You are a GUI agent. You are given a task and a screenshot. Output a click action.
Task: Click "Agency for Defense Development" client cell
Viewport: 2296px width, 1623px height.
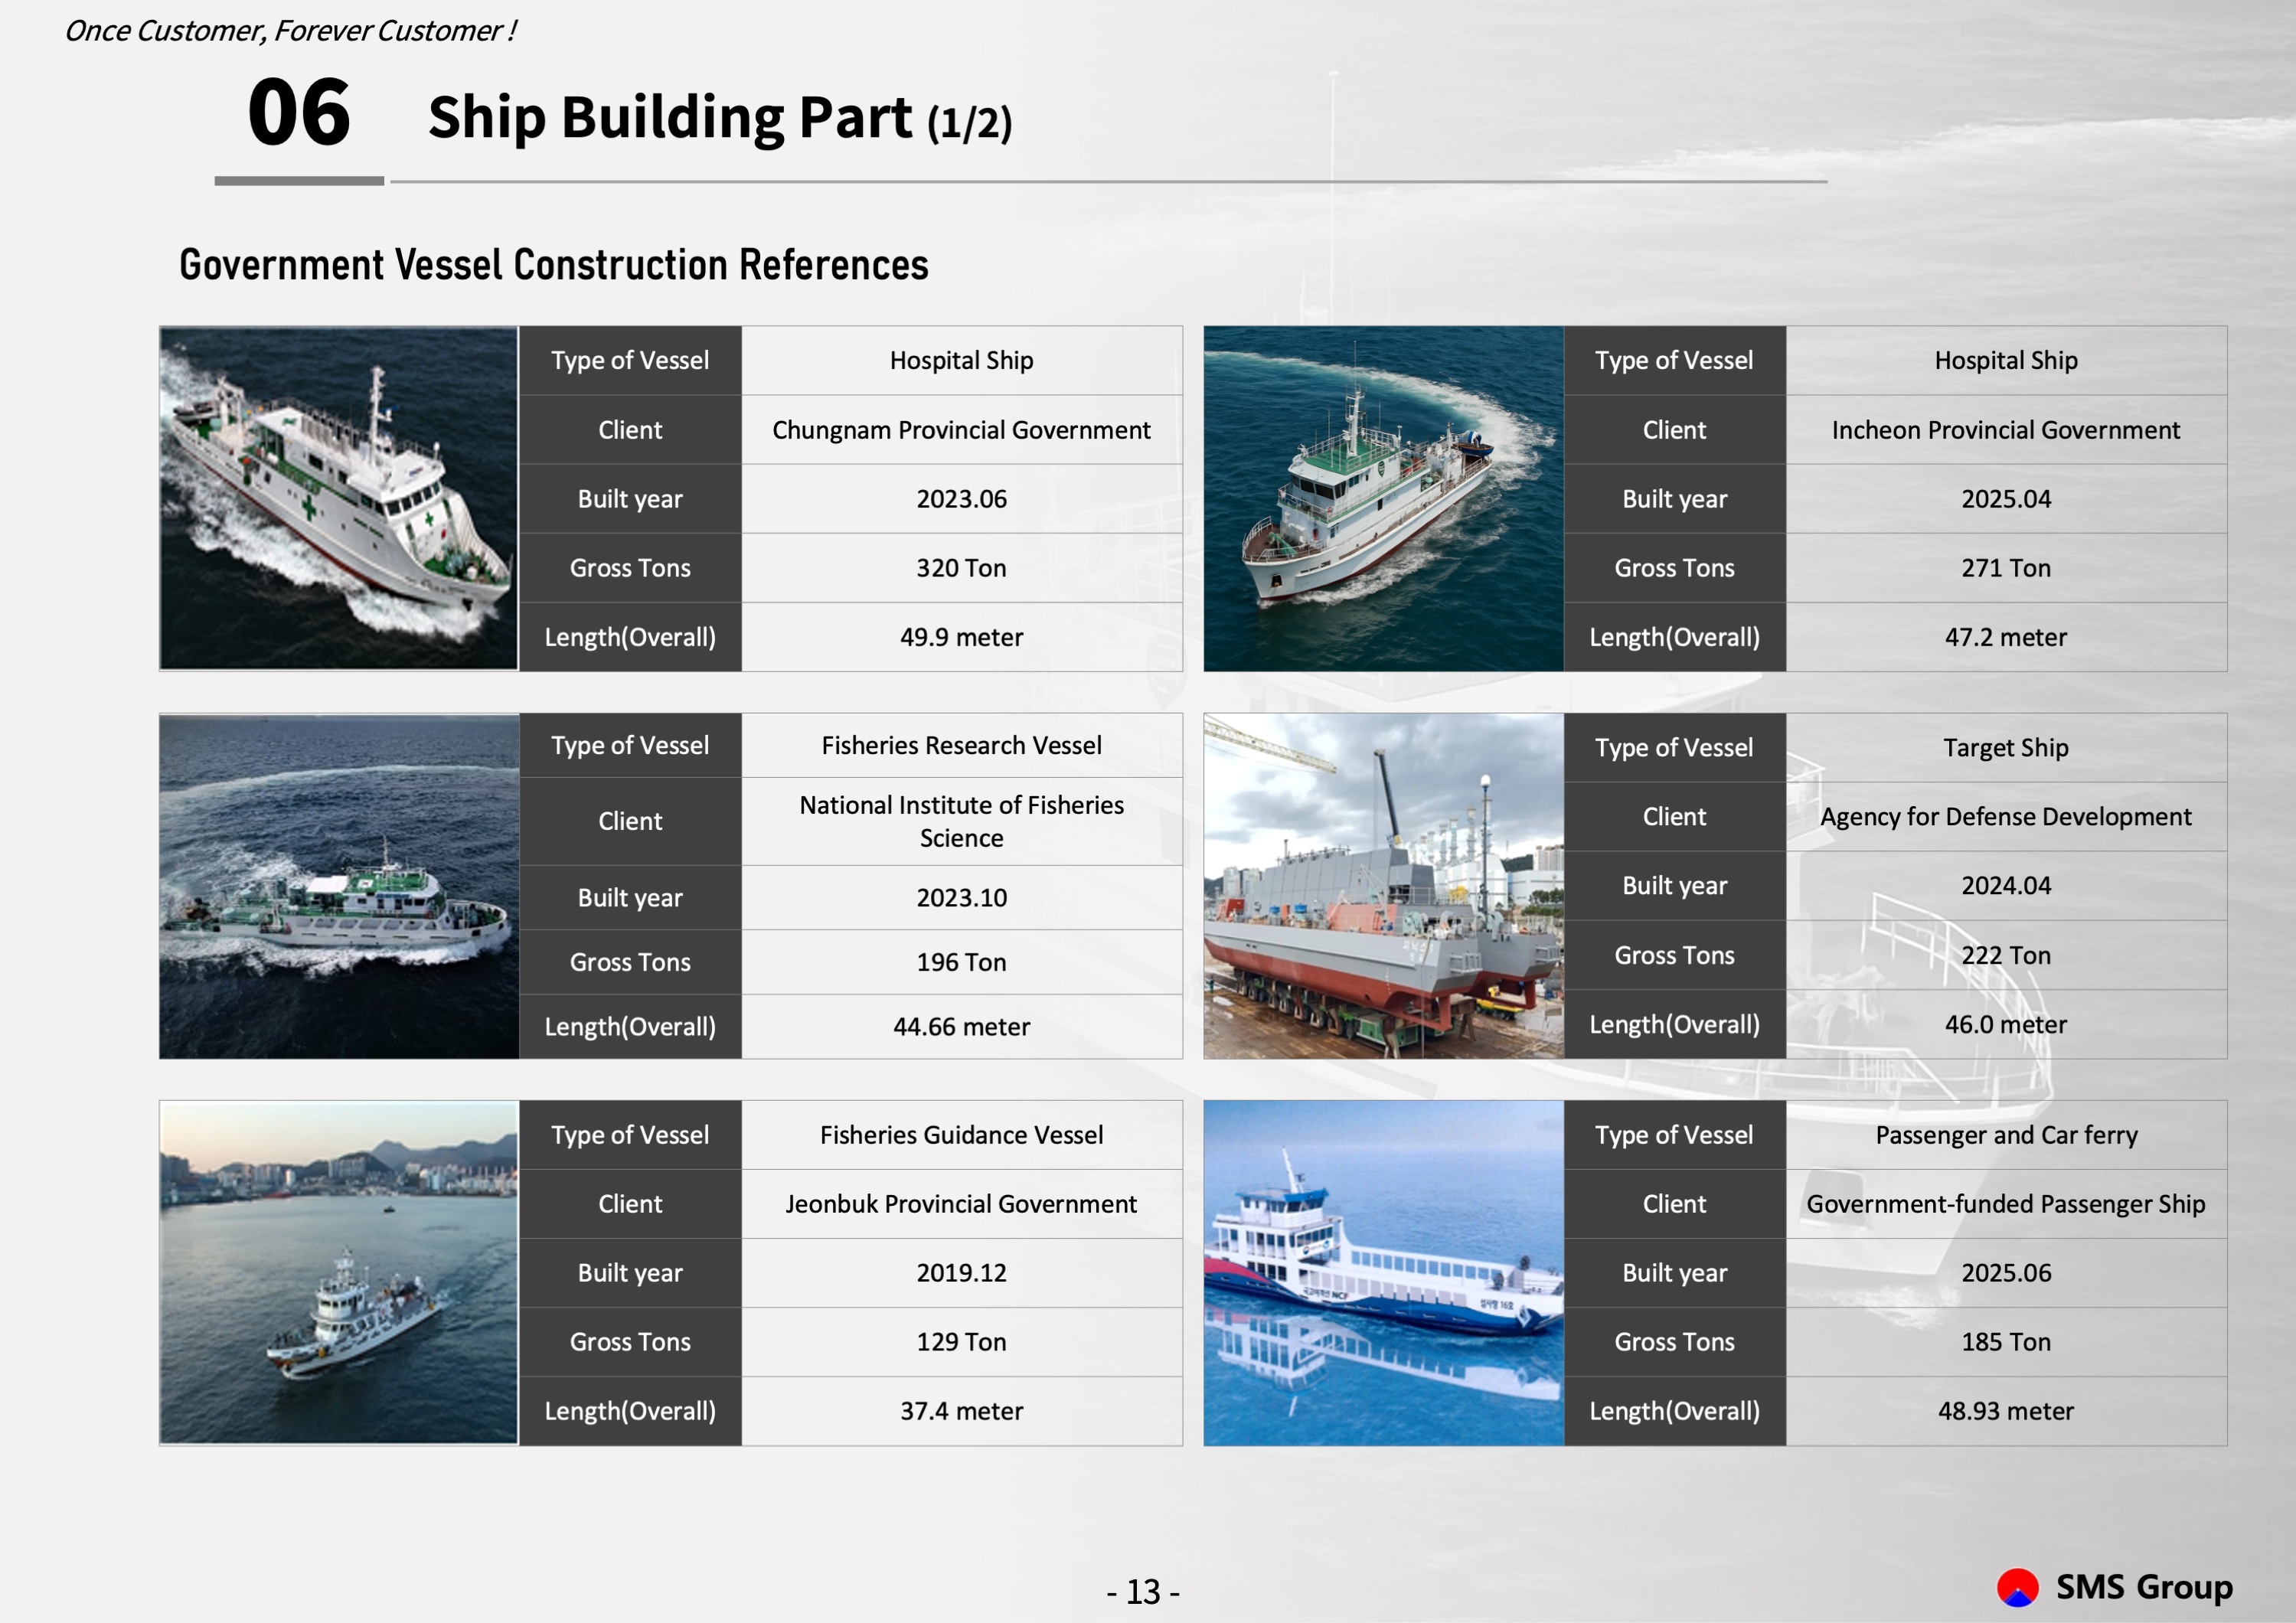(2006, 816)
